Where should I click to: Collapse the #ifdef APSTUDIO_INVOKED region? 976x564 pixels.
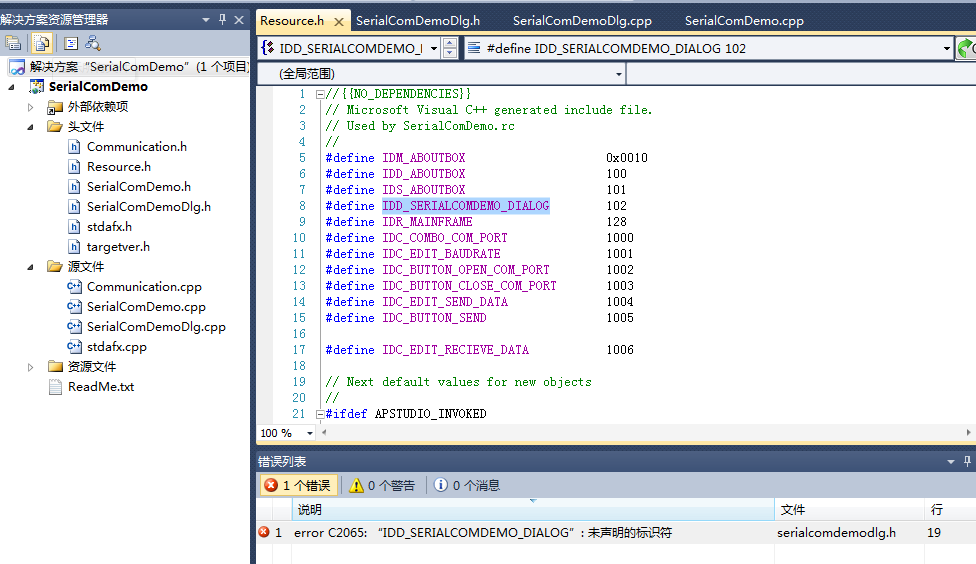[319, 414]
